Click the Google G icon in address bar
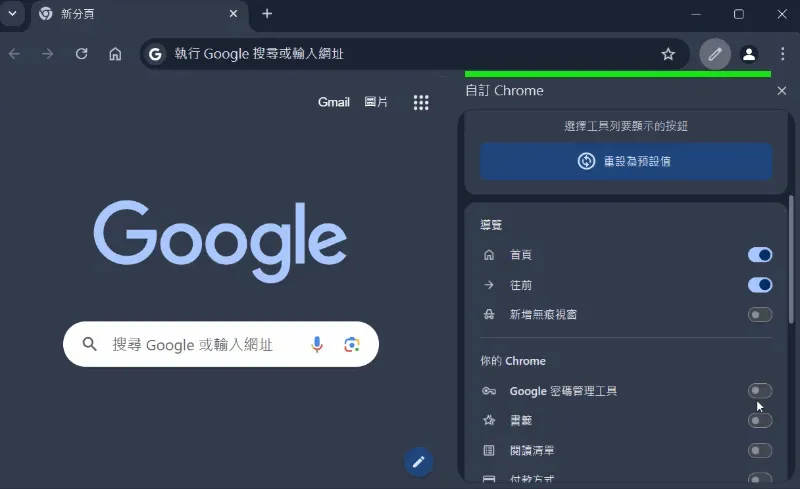This screenshot has width=800, height=489. [x=155, y=54]
